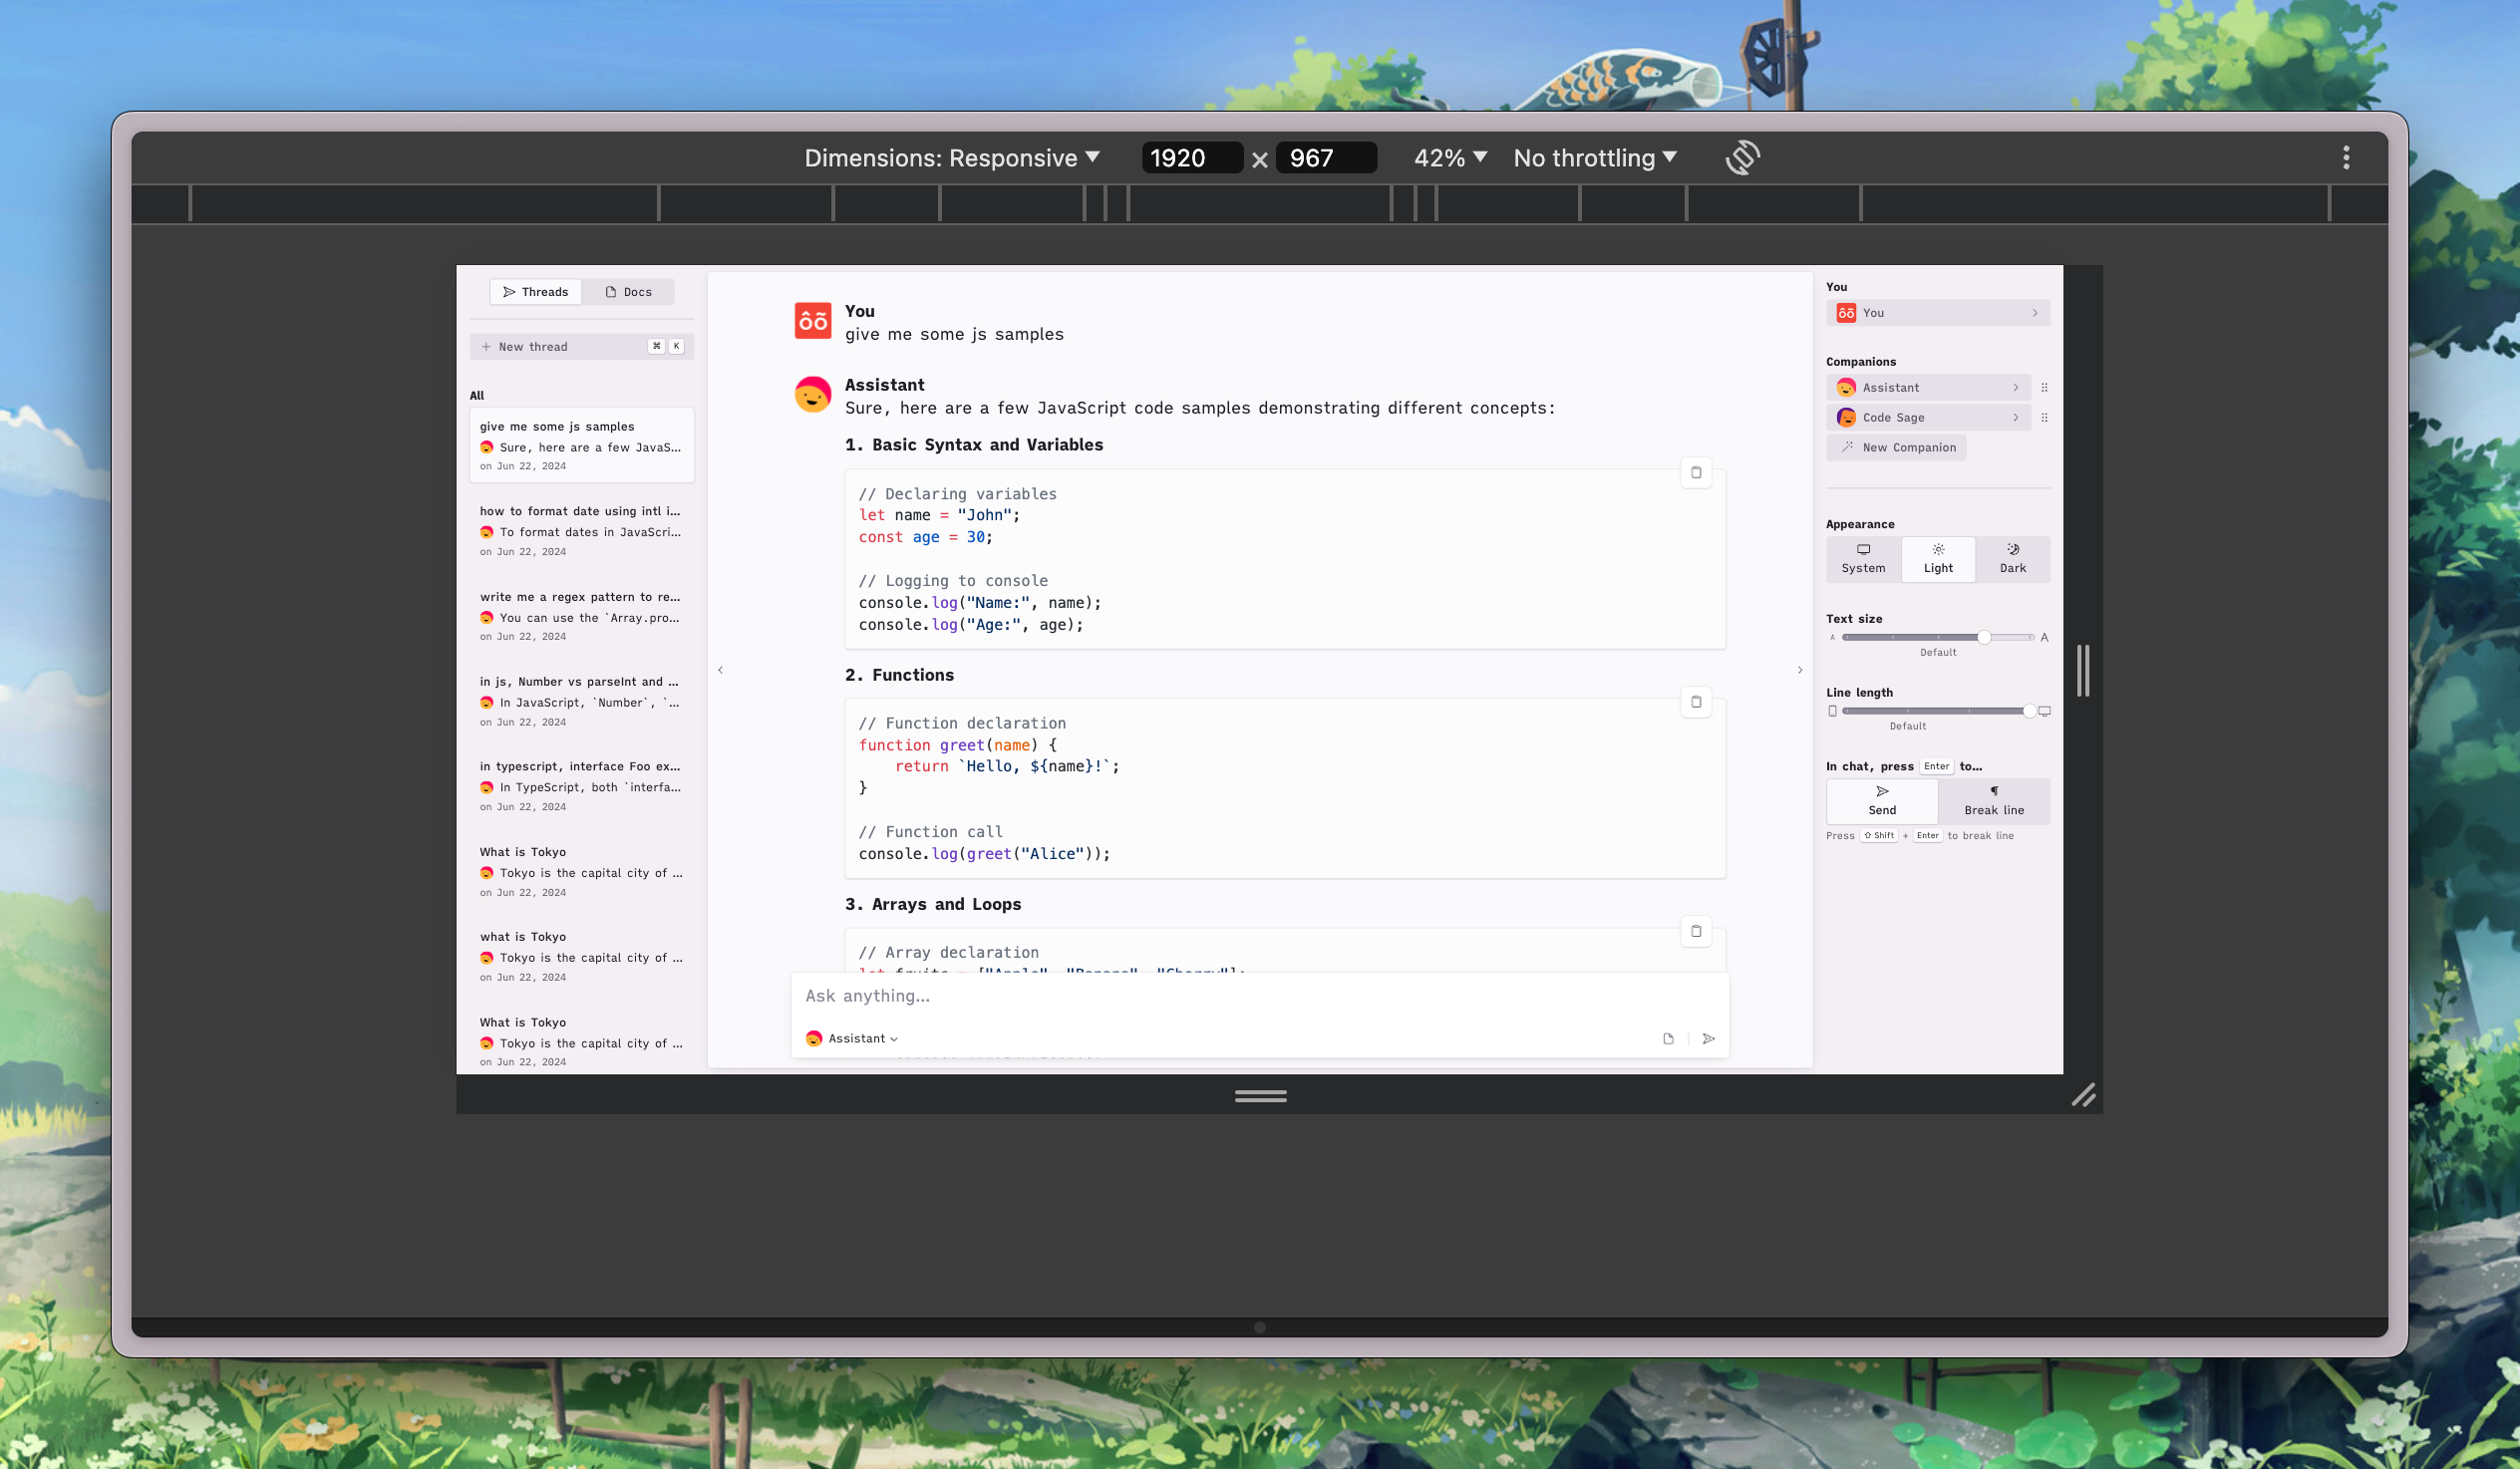Click the '1. Basic Syntax and Variables' heading
Viewport: 2520px width, 1469px height.
pyautogui.click(x=973, y=445)
